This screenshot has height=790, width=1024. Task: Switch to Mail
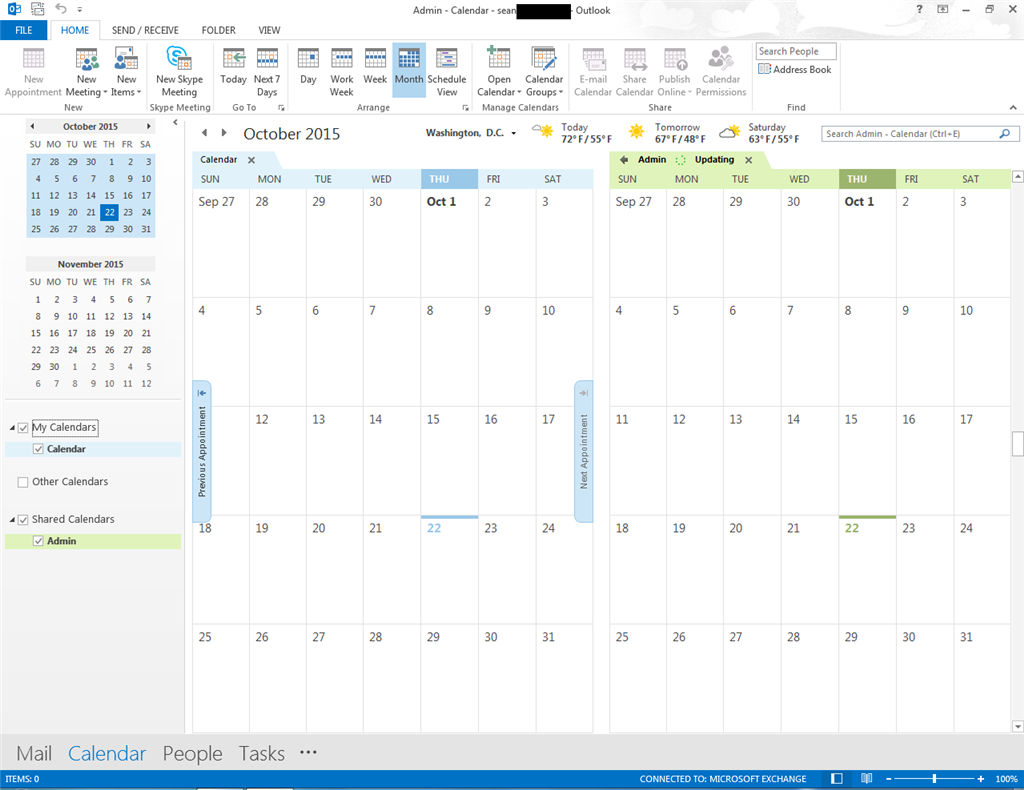pos(34,753)
